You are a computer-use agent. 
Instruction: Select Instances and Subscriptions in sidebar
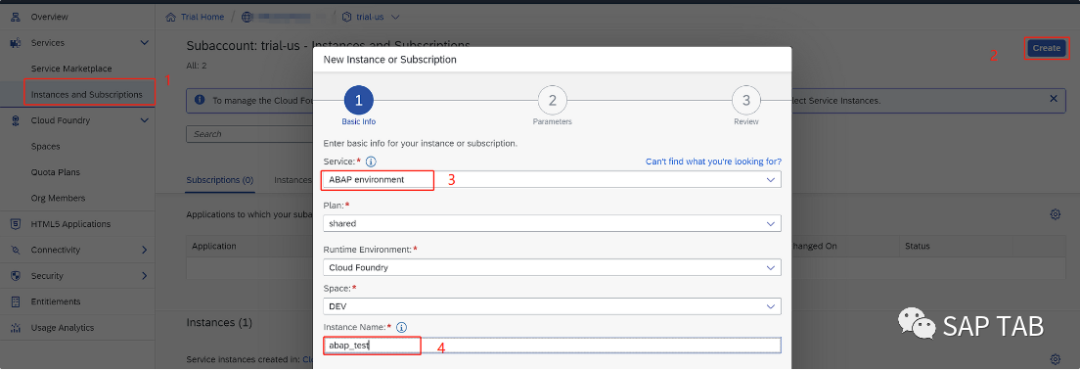(x=87, y=94)
